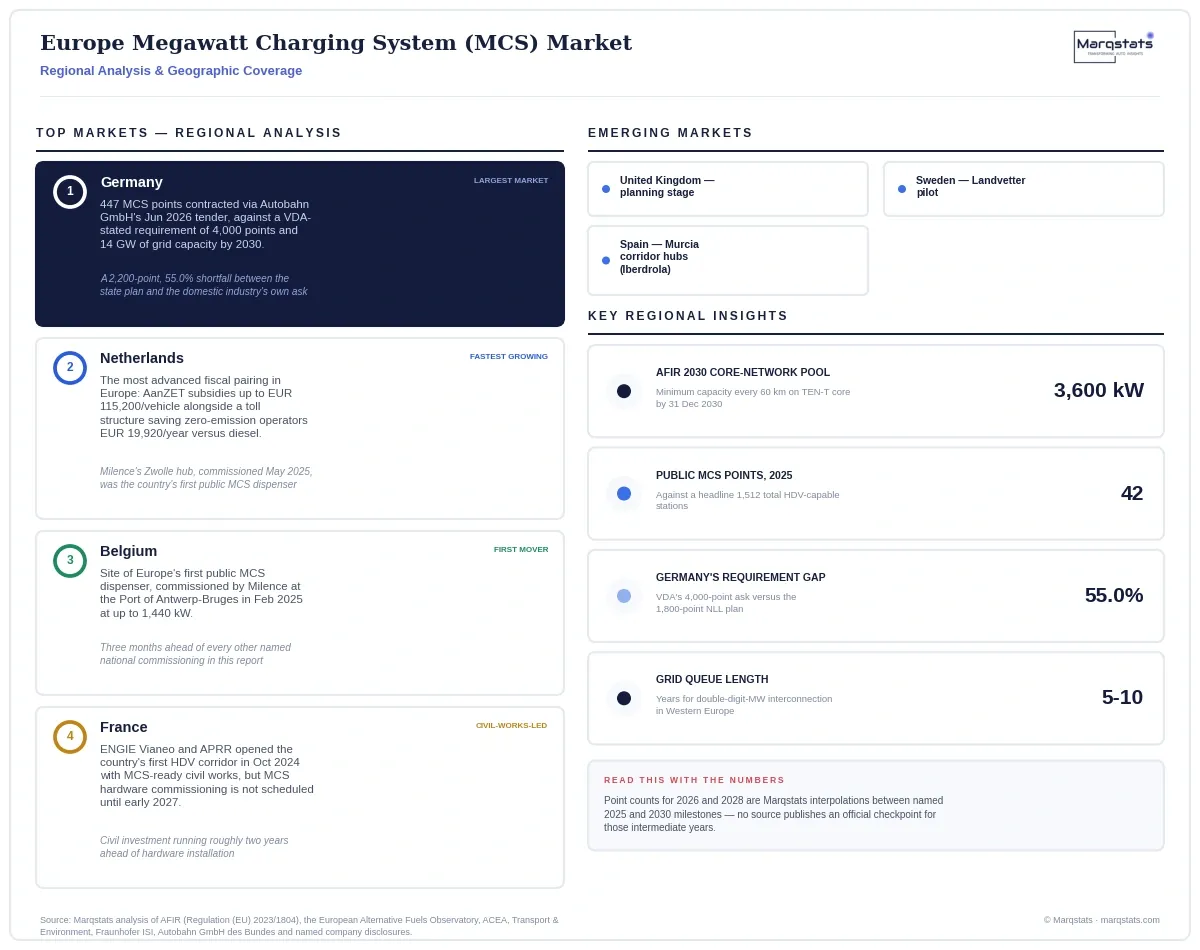The image size is (1200, 950).
Task: Click the Three months ahead italic note
Action: click(x=196, y=654)
